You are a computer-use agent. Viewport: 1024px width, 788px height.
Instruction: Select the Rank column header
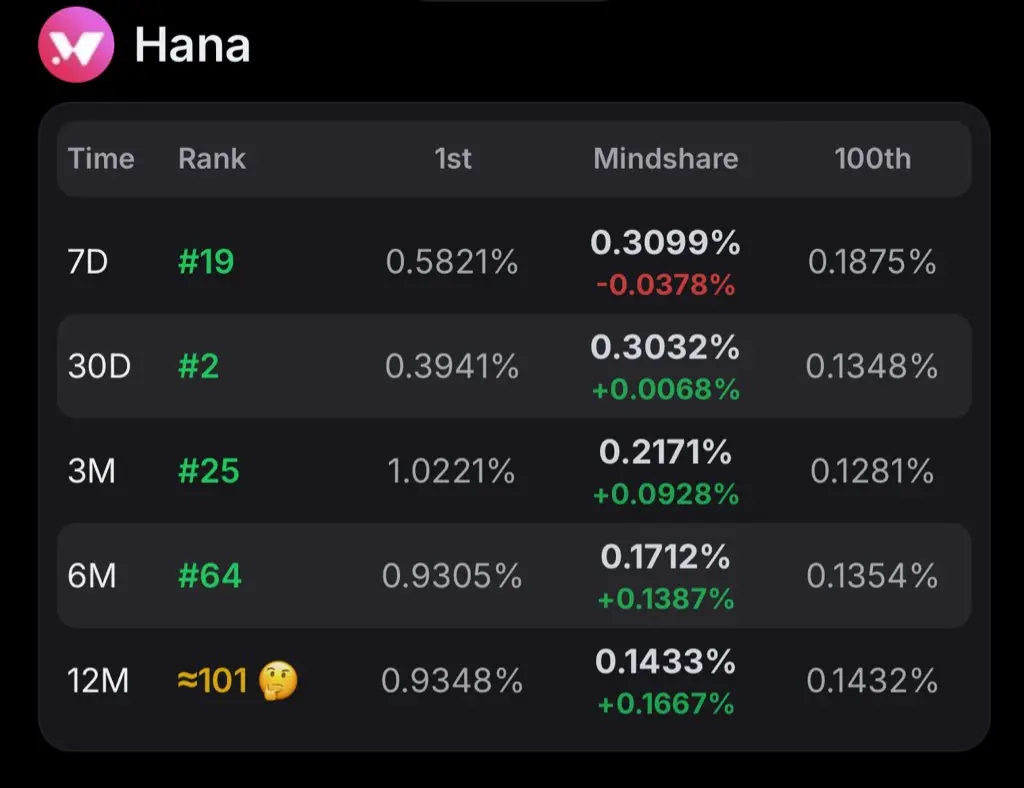[x=212, y=159]
